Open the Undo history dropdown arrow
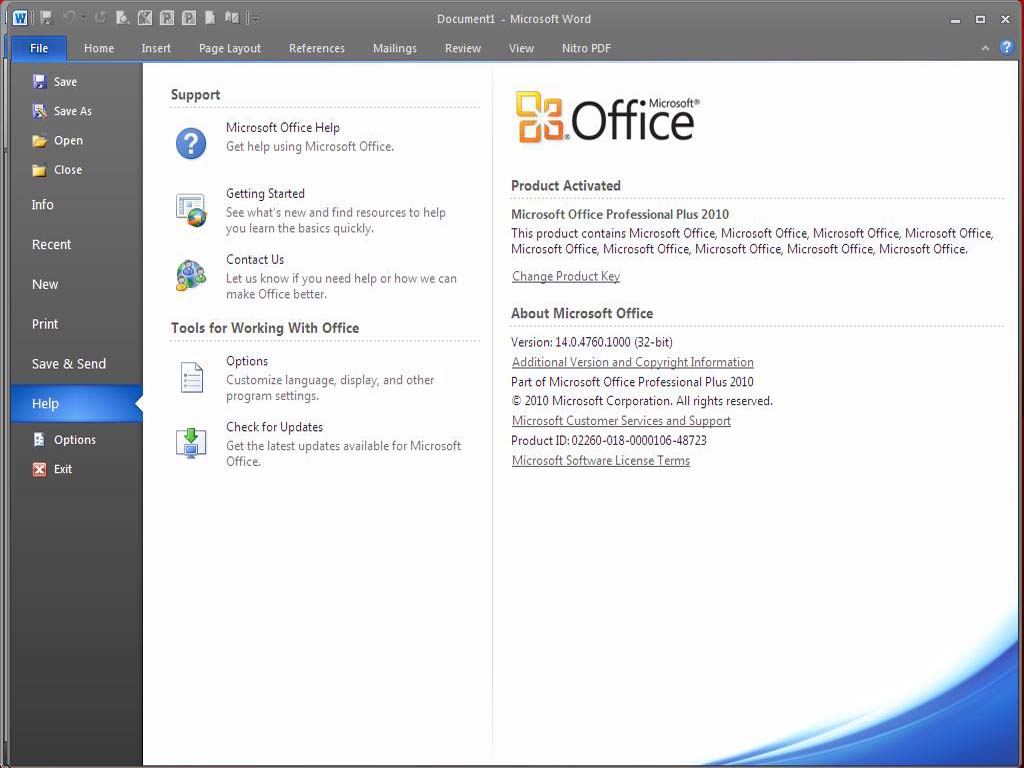 click(84, 19)
